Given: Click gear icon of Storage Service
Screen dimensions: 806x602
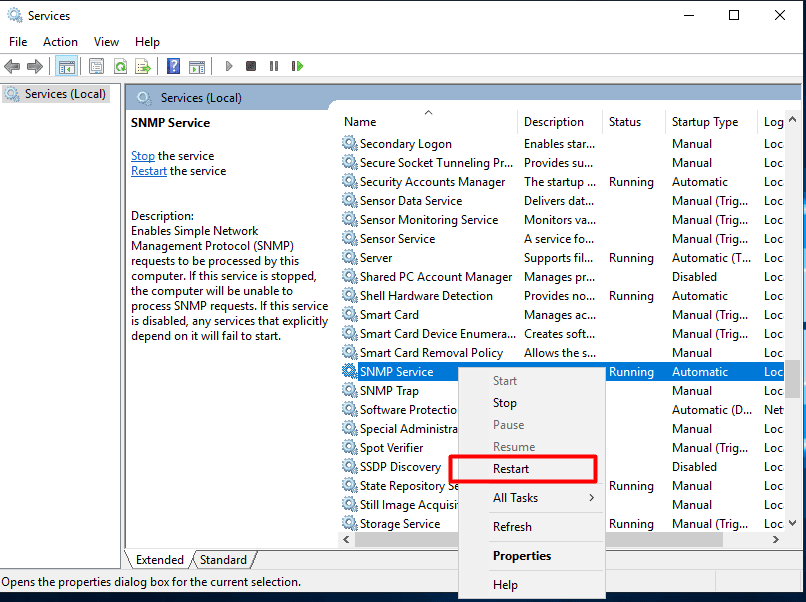Looking at the screenshot, I should 350,524.
